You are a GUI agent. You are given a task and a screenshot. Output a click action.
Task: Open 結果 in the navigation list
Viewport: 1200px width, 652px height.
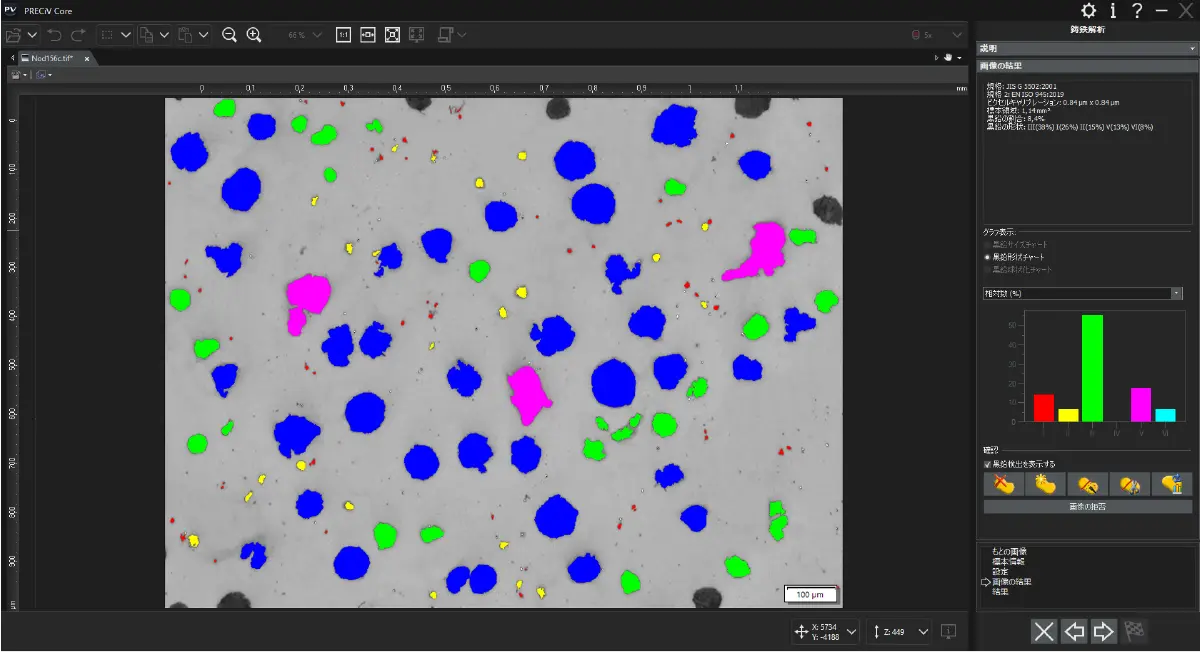coord(999,589)
